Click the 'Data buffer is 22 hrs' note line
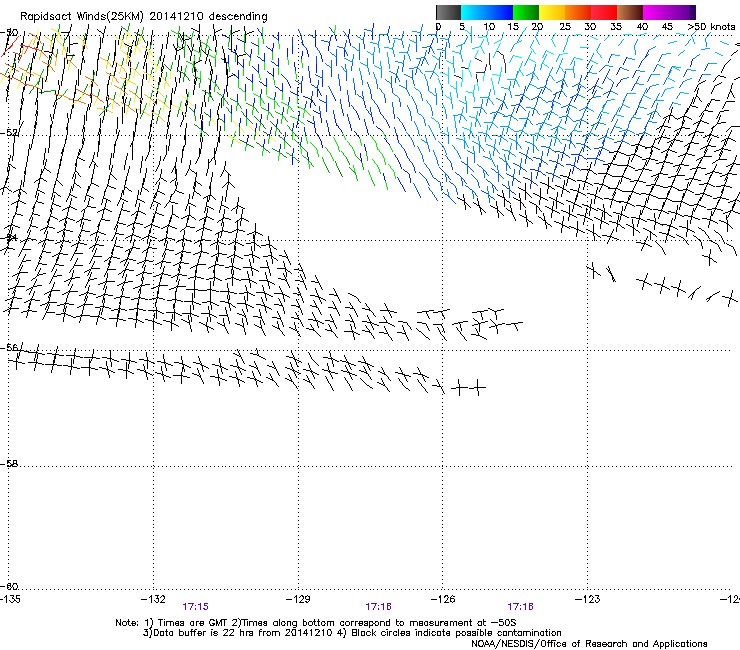Viewport: 740px width, 650px height. (x=352, y=633)
